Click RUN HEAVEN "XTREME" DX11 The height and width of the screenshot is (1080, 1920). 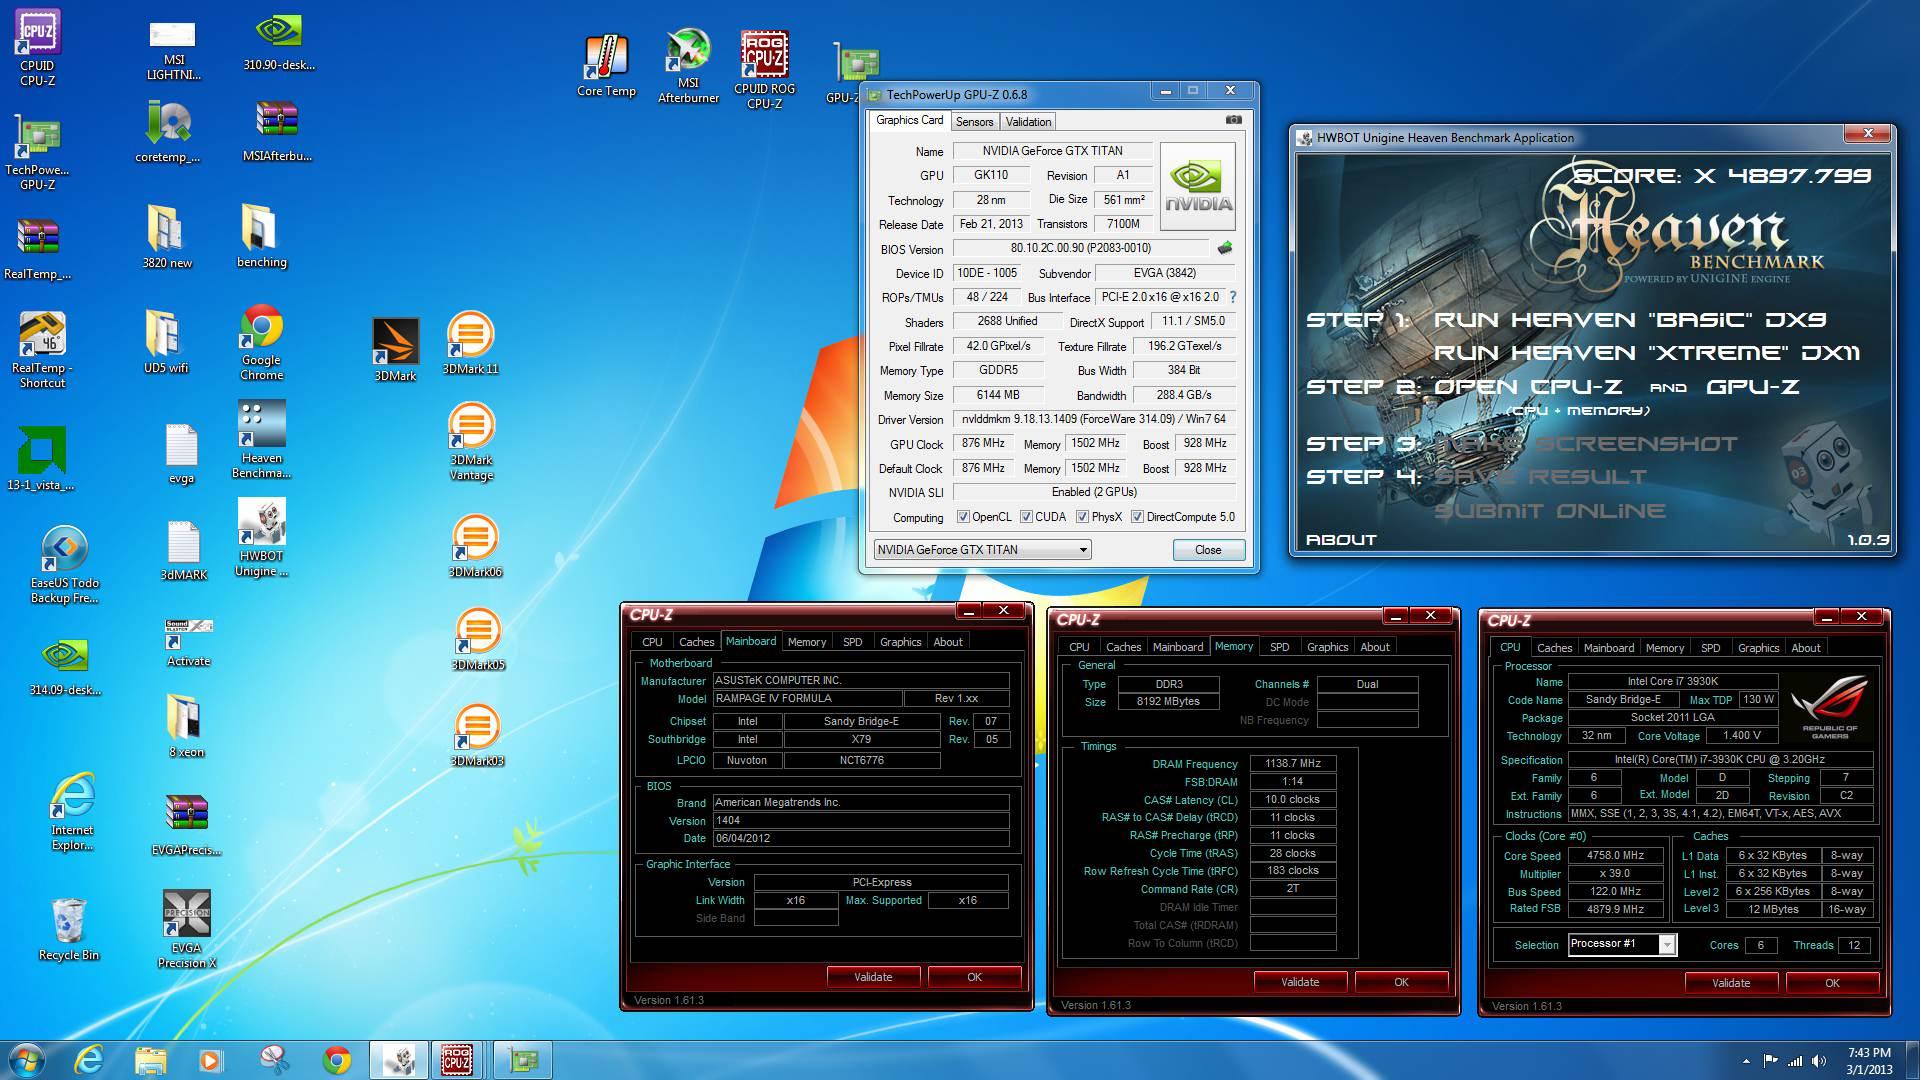[1647, 353]
